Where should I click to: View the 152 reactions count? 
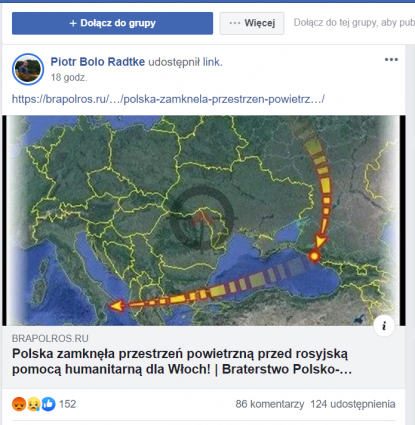click(x=68, y=404)
